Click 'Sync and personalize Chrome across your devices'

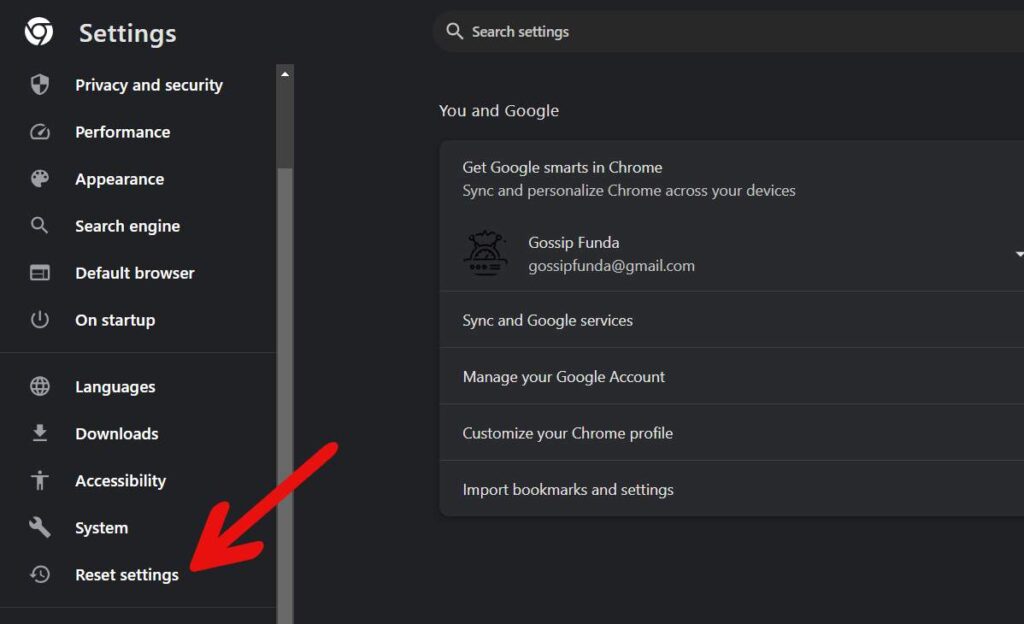[629, 191]
